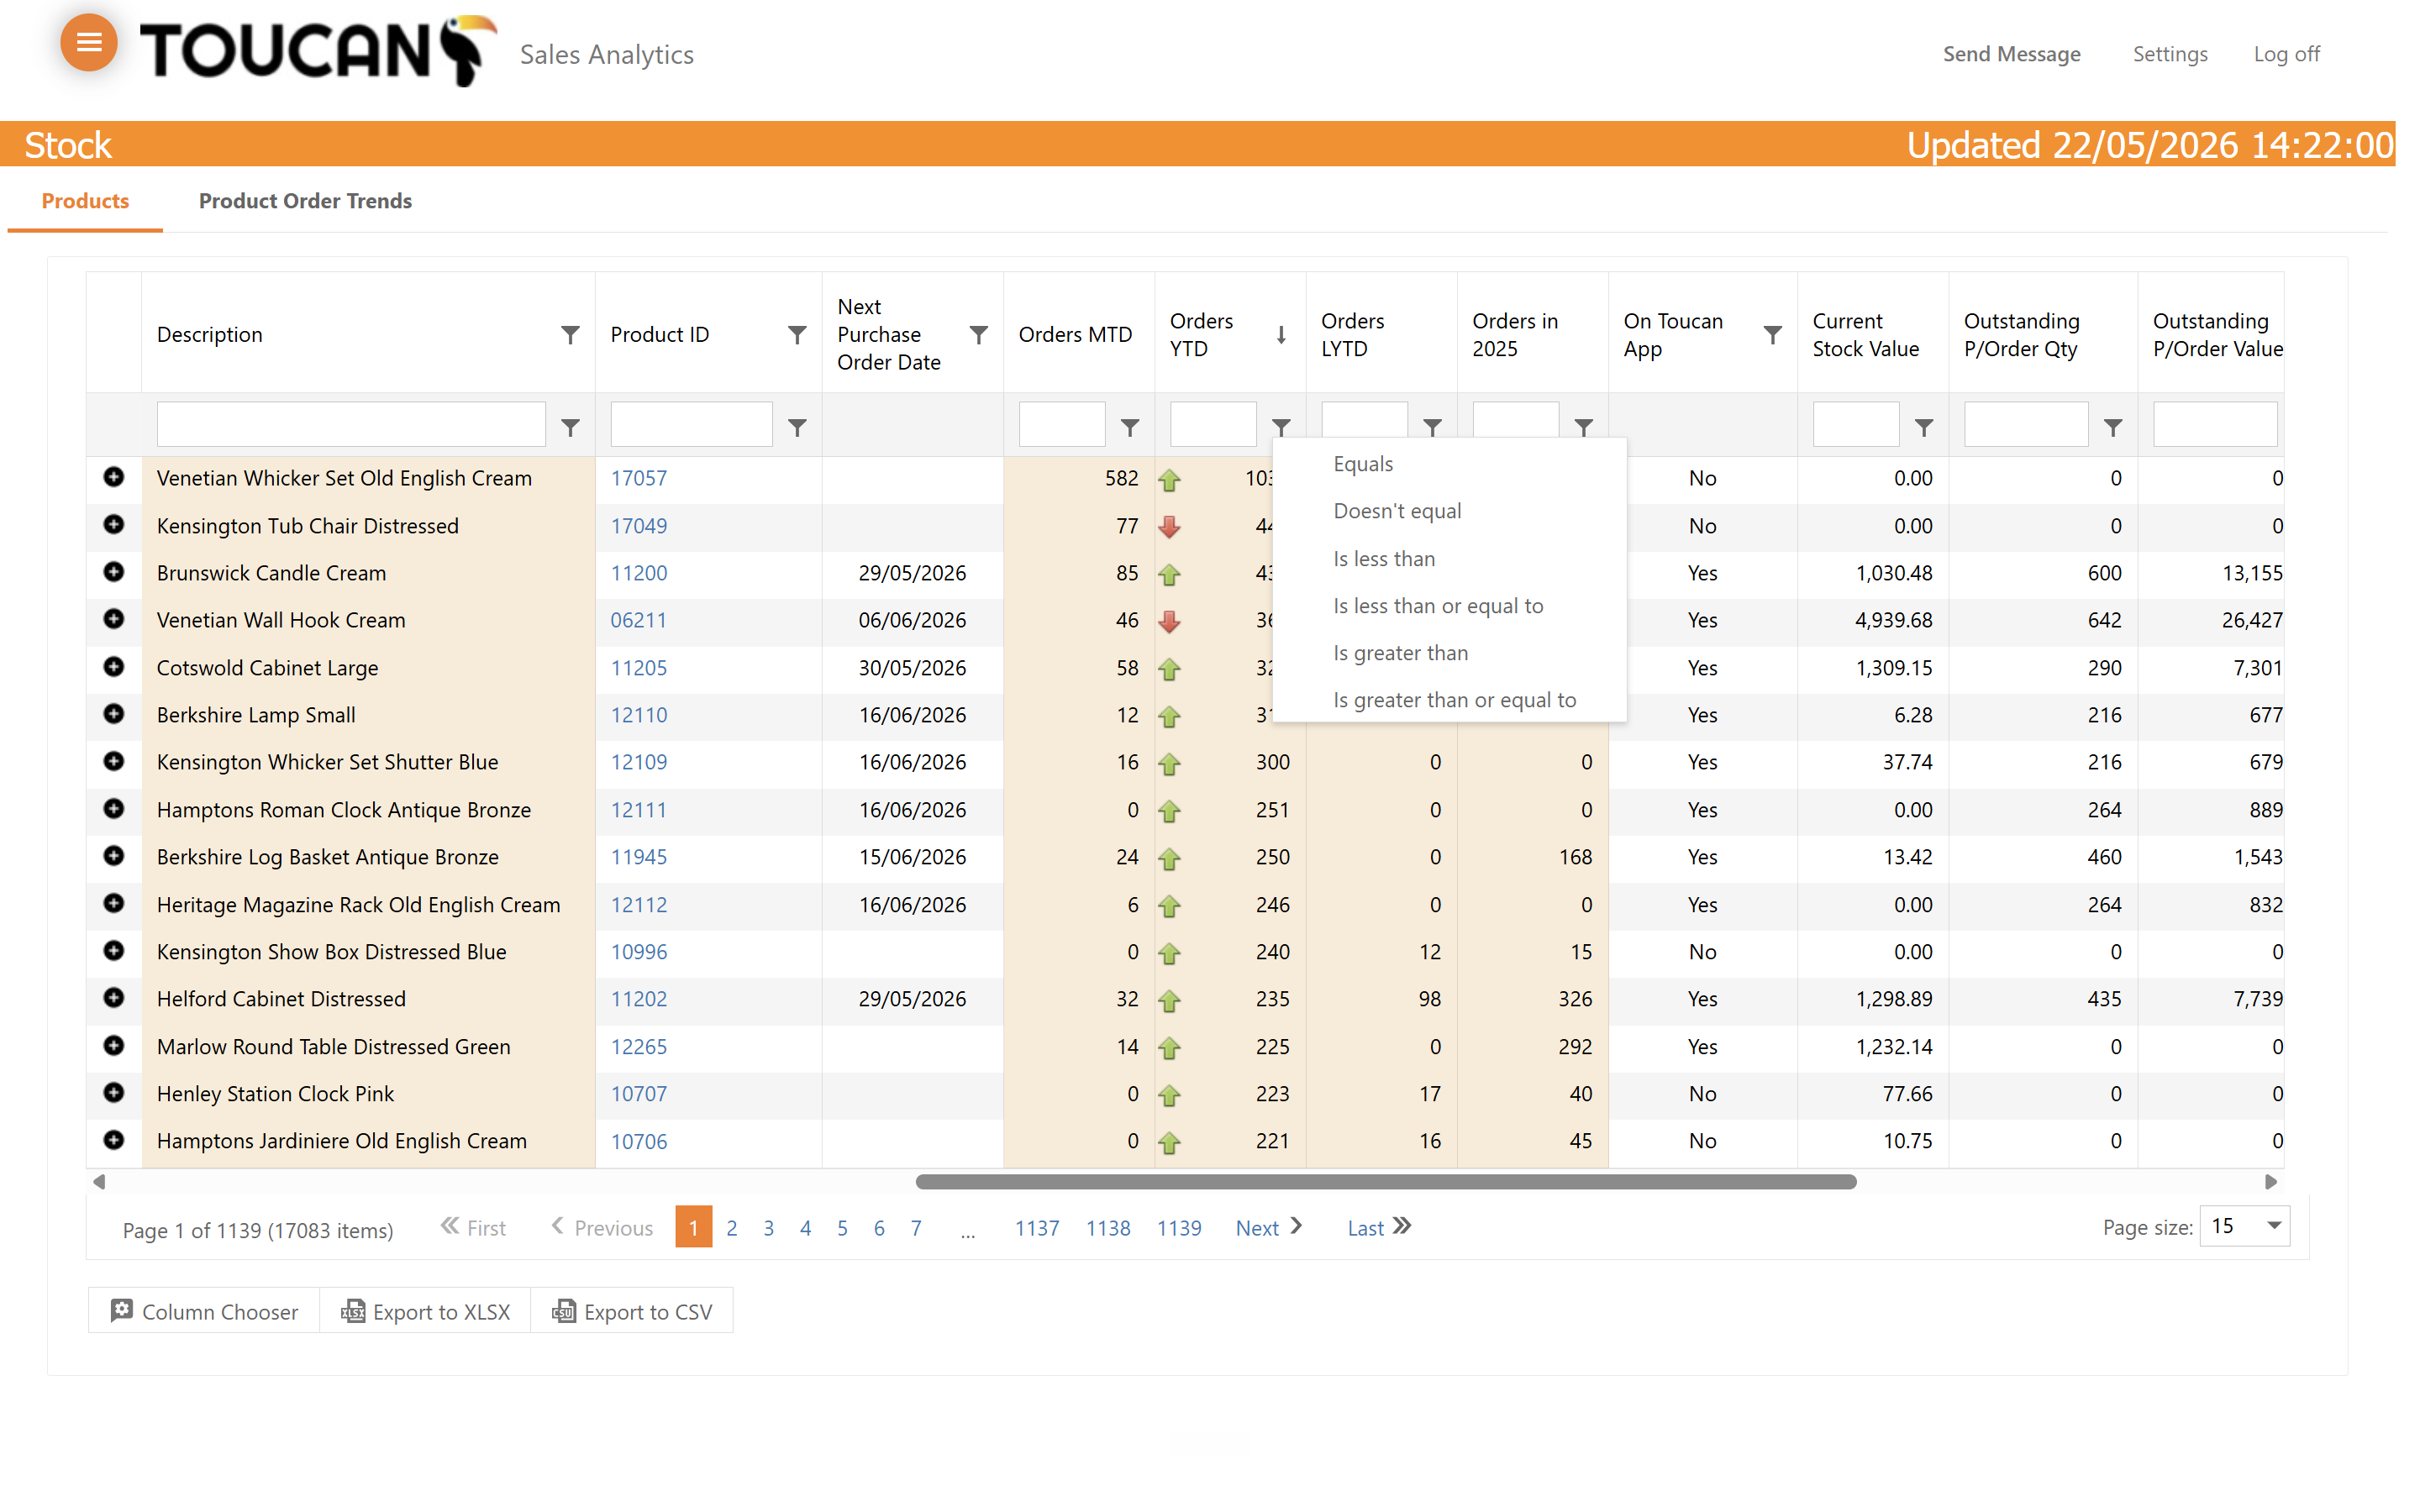Viewport: 2420px width, 1512px height.
Task: Go to page 2
Action: [731, 1228]
